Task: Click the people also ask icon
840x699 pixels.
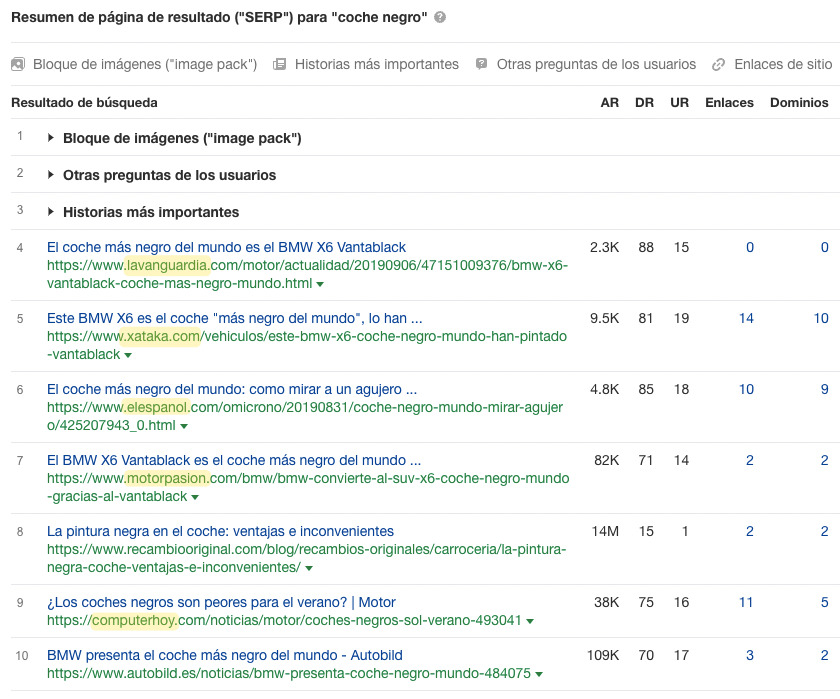Action: click(481, 64)
